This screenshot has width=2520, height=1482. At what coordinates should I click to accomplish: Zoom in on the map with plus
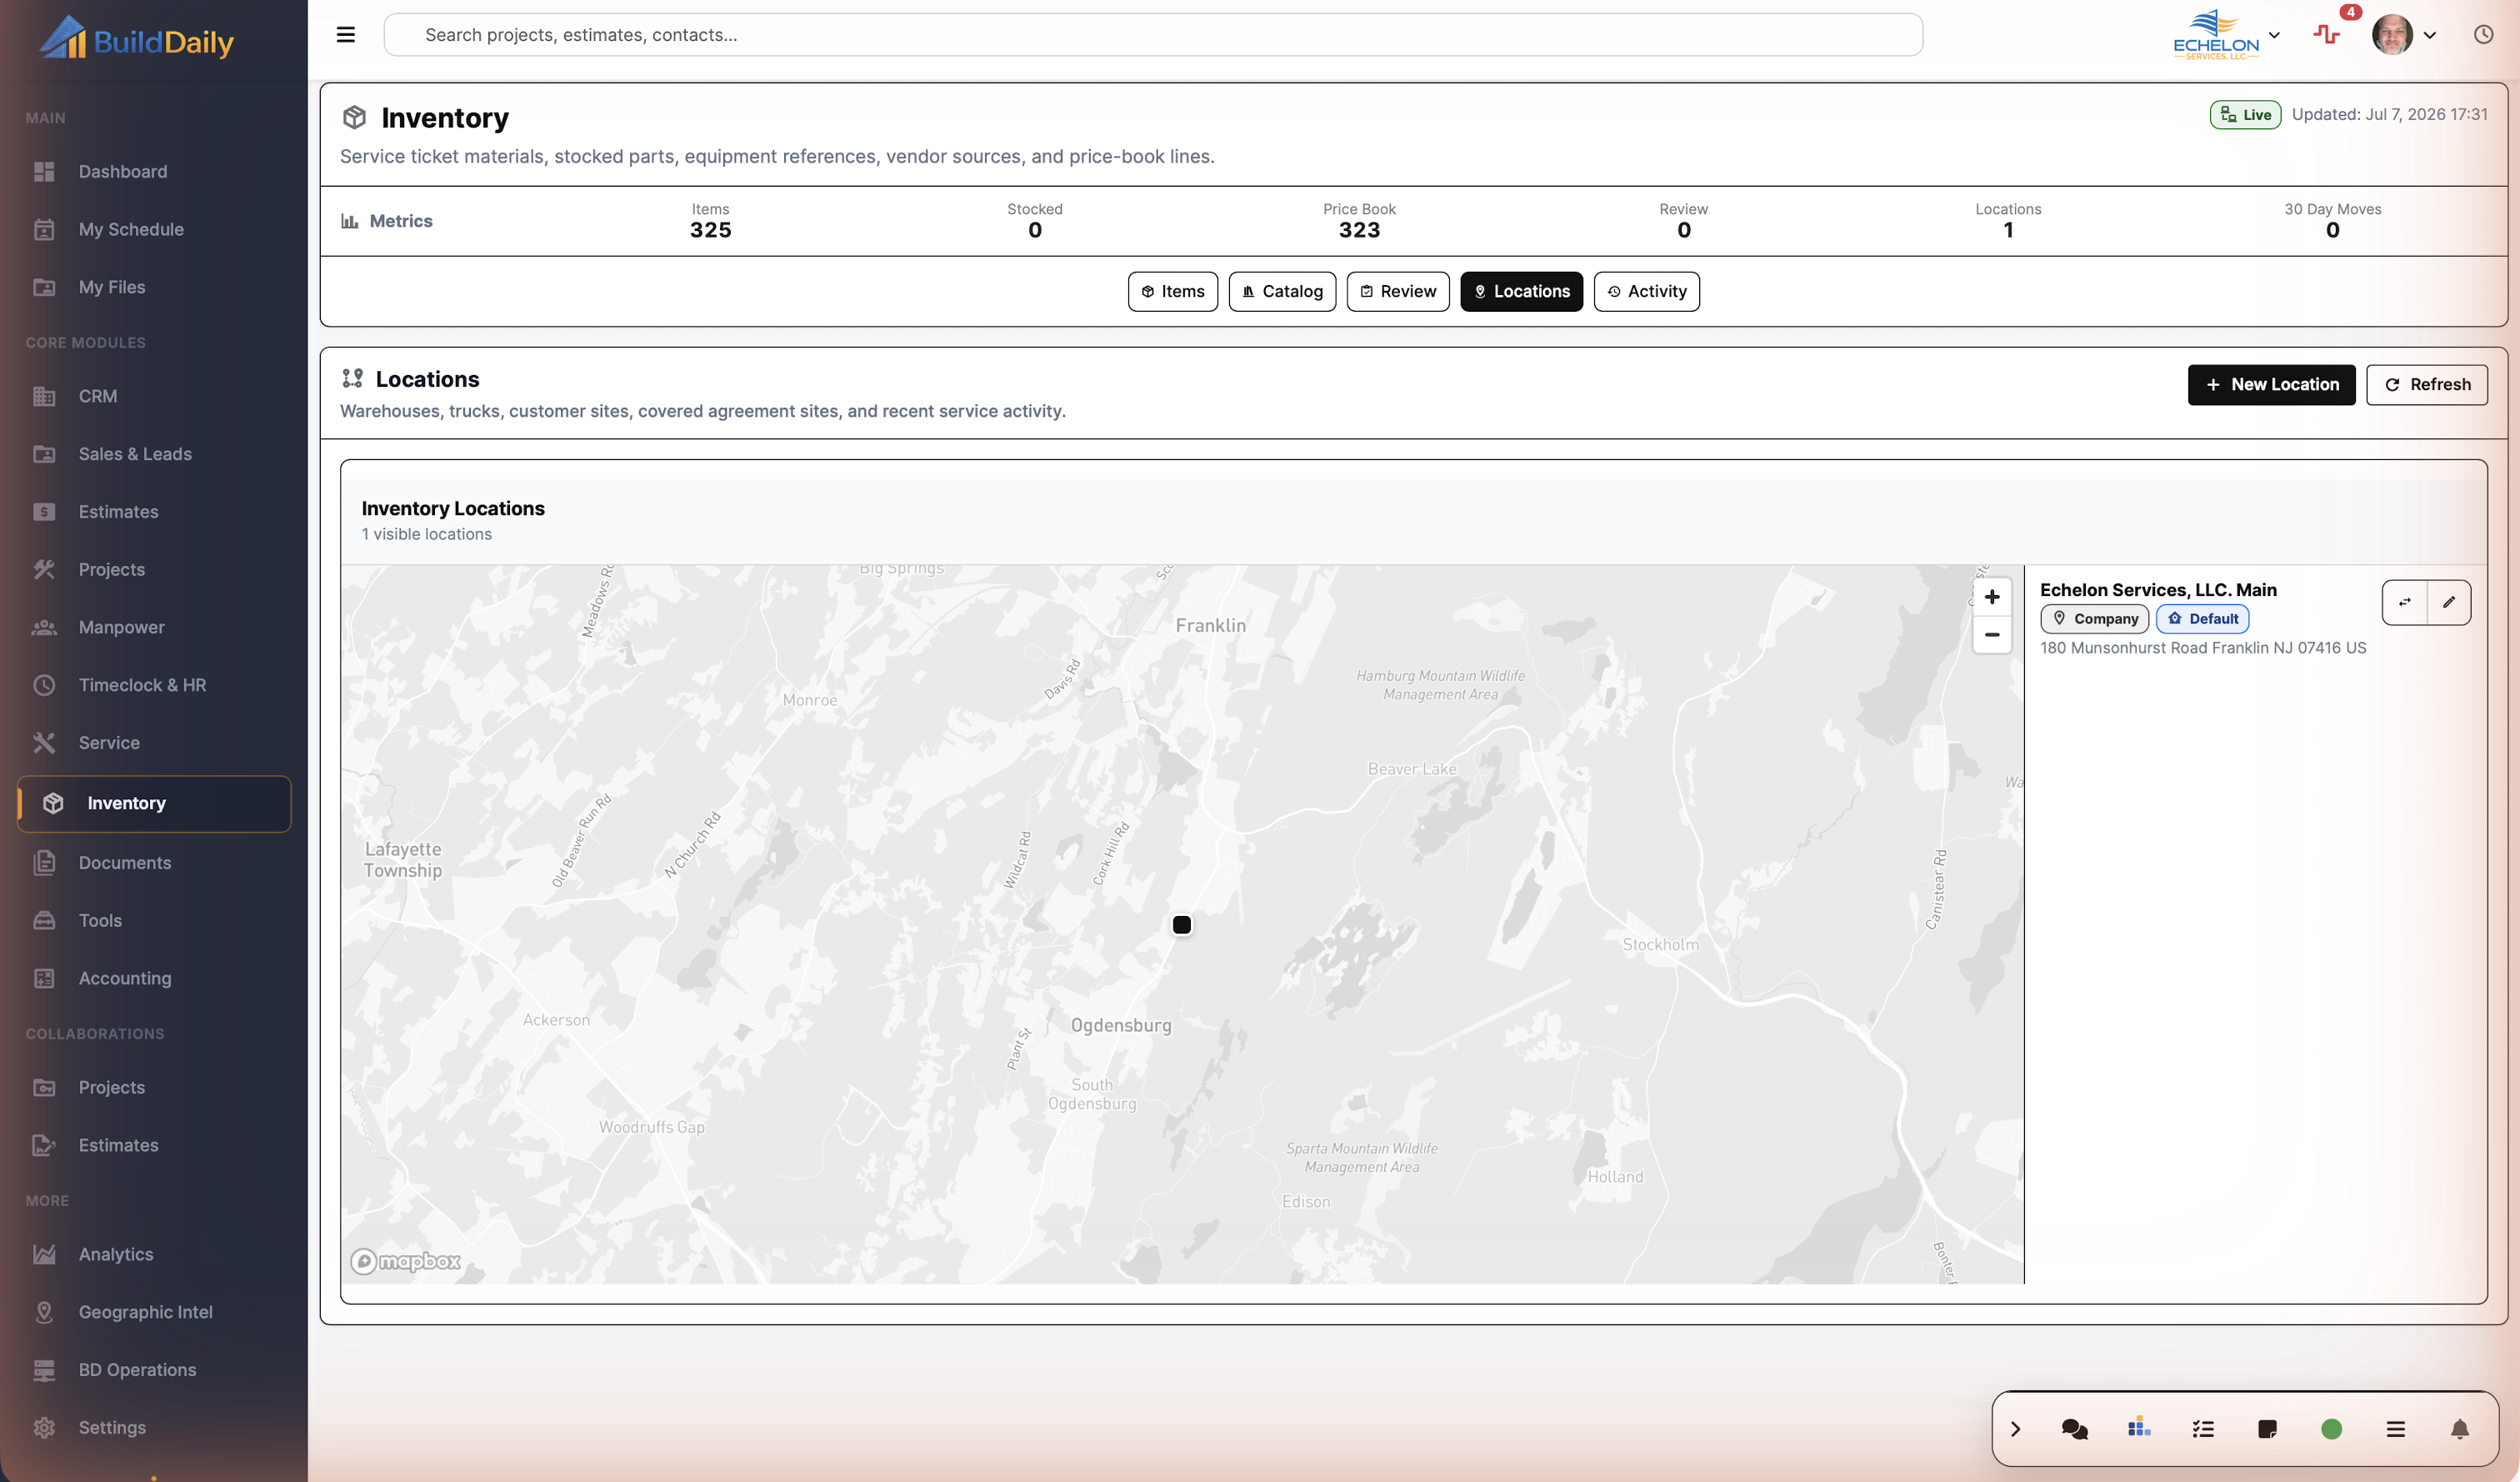point(1991,597)
